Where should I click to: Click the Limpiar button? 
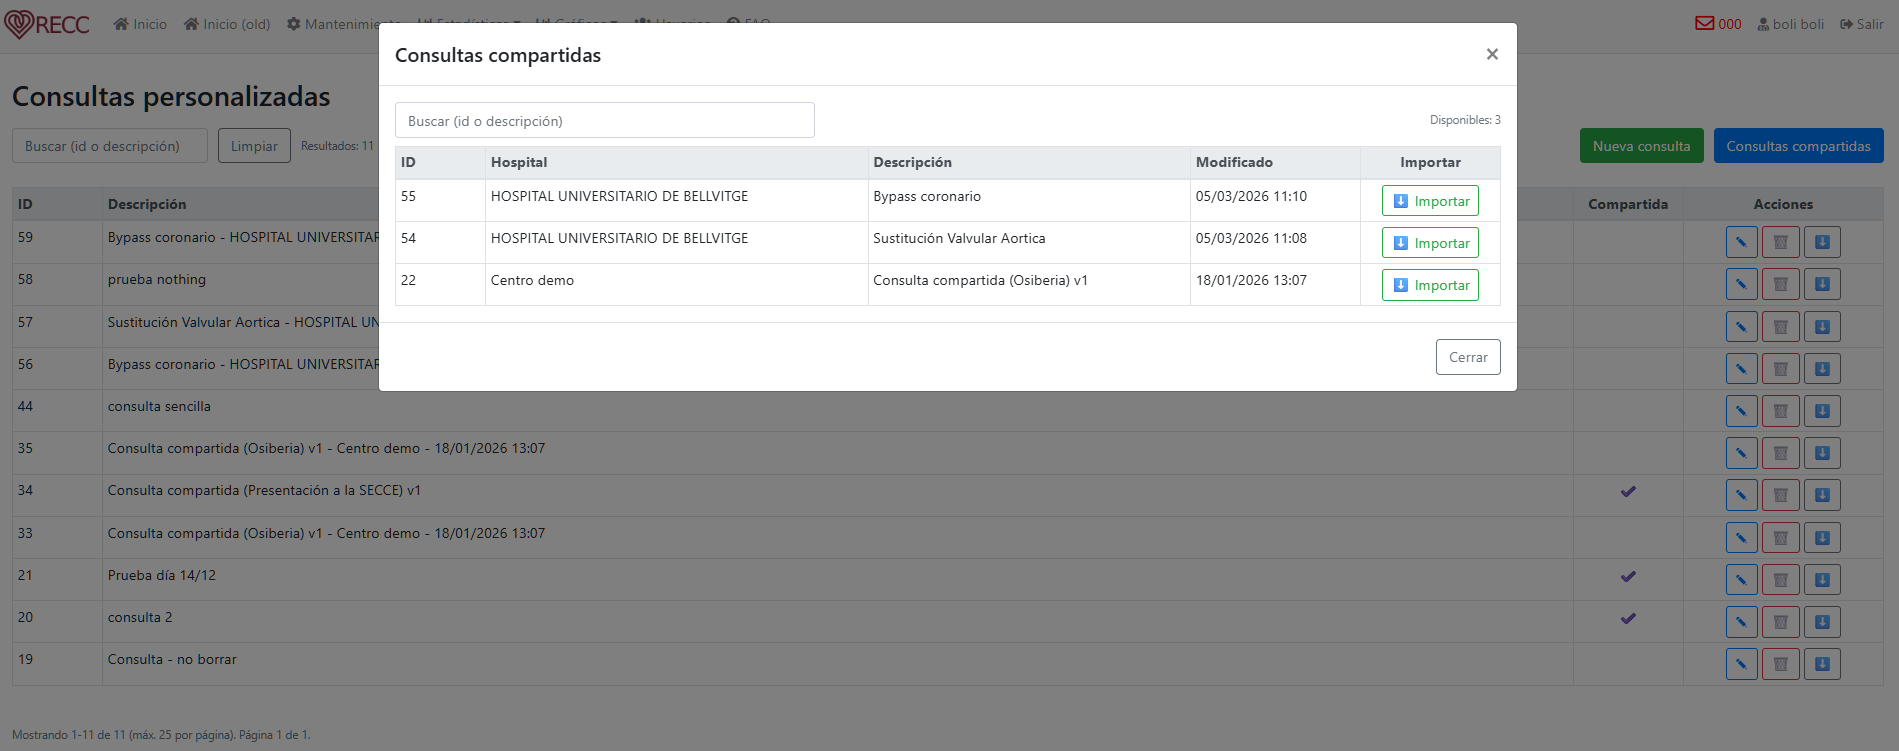coord(254,146)
